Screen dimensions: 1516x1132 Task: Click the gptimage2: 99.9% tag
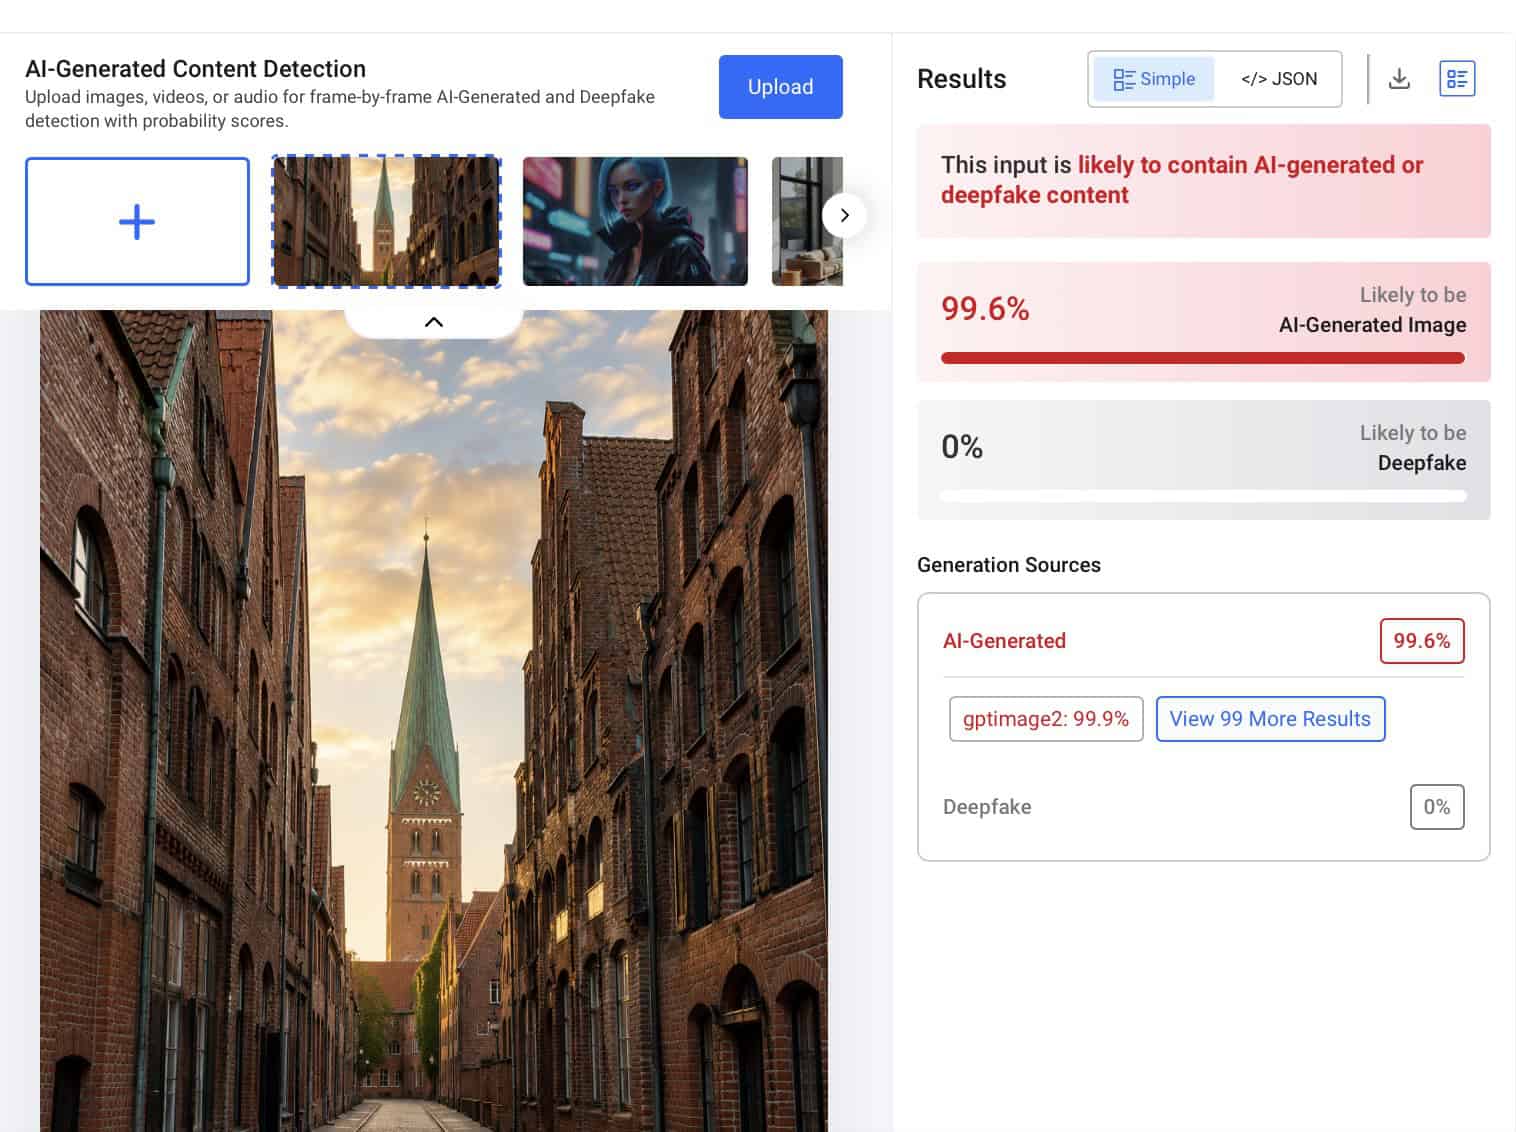(1046, 719)
